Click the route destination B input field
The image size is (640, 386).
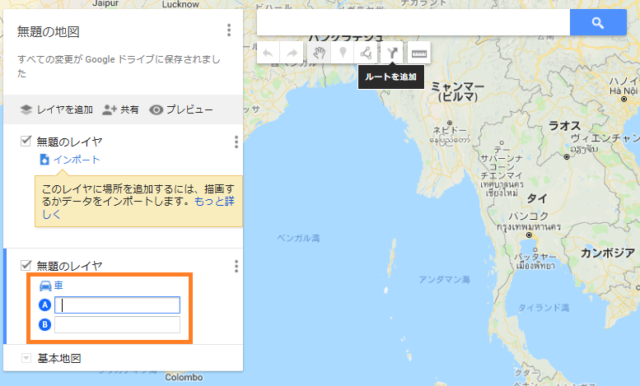tap(117, 325)
